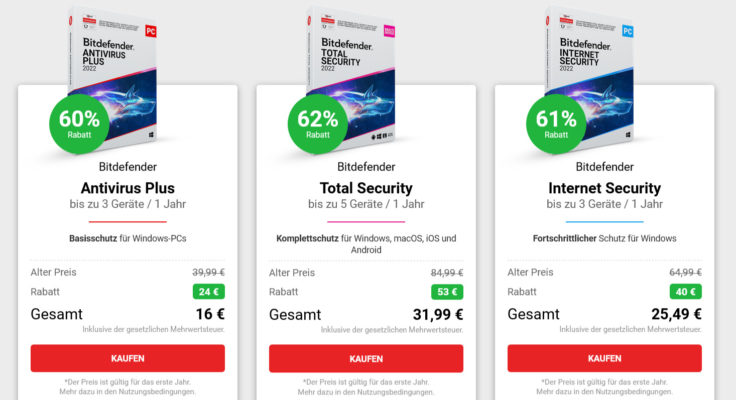Click the Antivirus Plus 2022 product box image

(114, 75)
